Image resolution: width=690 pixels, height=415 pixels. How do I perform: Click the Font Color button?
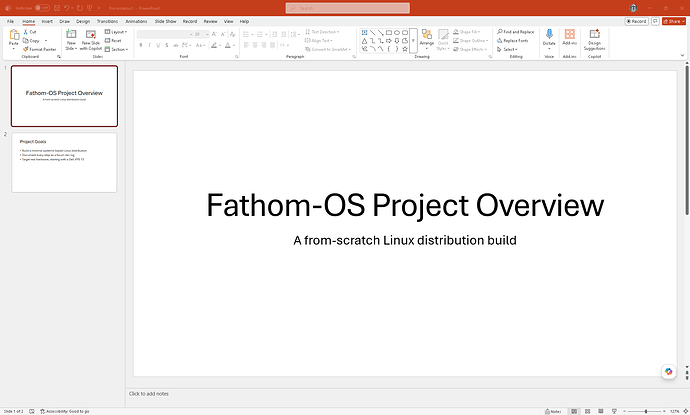pos(228,45)
